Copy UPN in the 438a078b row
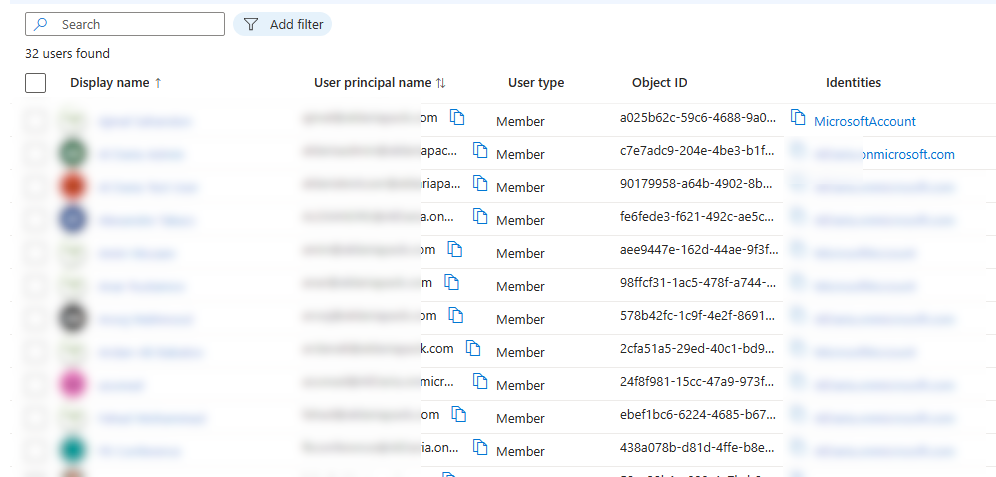The image size is (996, 477). point(480,447)
